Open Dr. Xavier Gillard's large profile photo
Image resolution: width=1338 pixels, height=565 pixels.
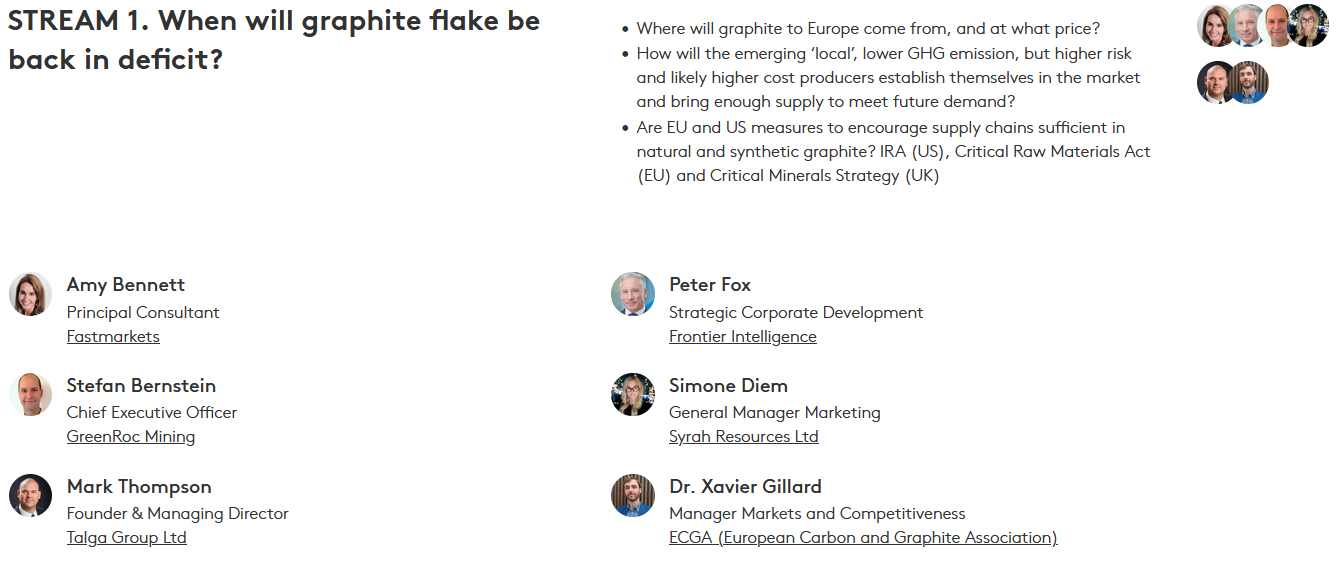coord(632,496)
